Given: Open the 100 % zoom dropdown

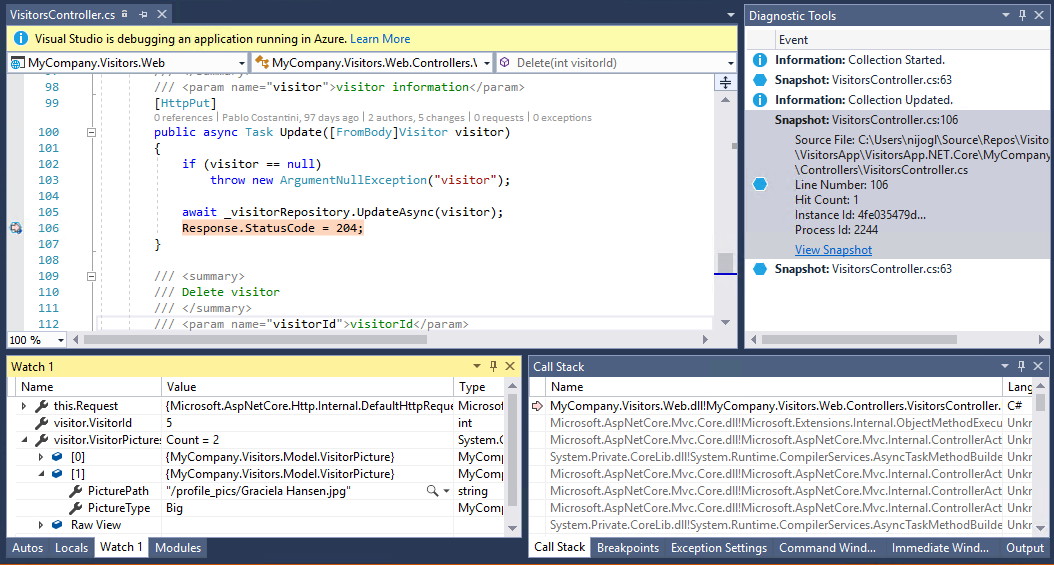Looking at the screenshot, I should pos(60,340).
